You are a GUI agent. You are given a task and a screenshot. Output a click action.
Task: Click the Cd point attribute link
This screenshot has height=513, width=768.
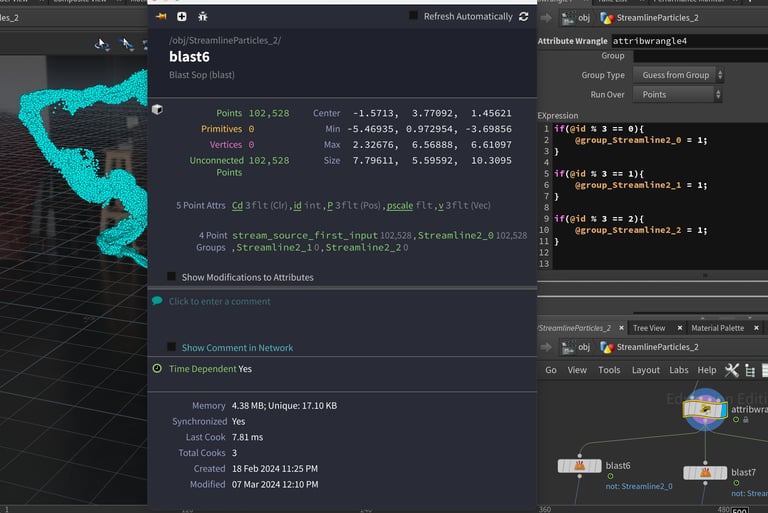(x=237, y=205)
